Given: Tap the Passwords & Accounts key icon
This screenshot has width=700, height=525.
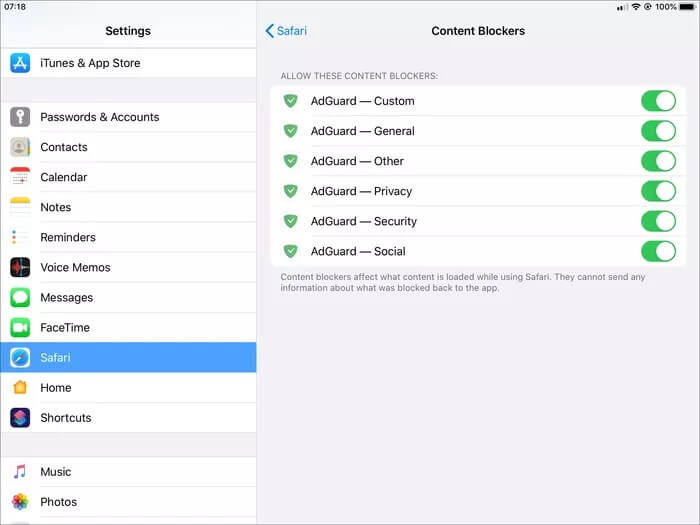Looking at the screenshot, I should (x=20, y=117).
